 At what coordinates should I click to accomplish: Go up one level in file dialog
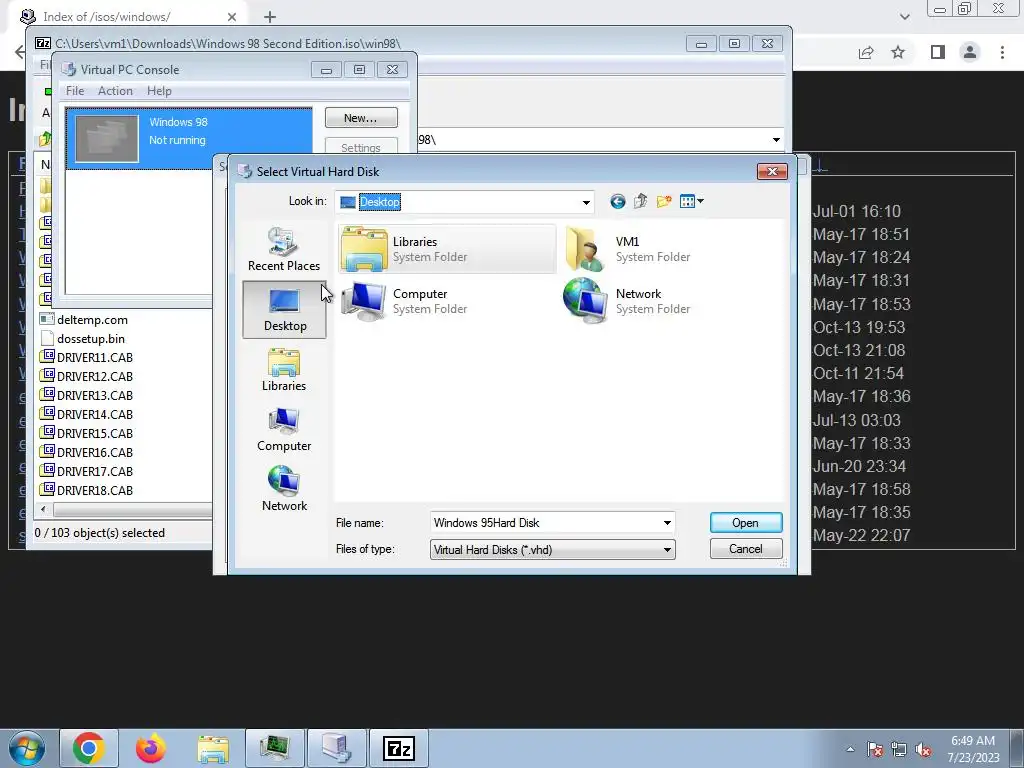click(640, 201)
